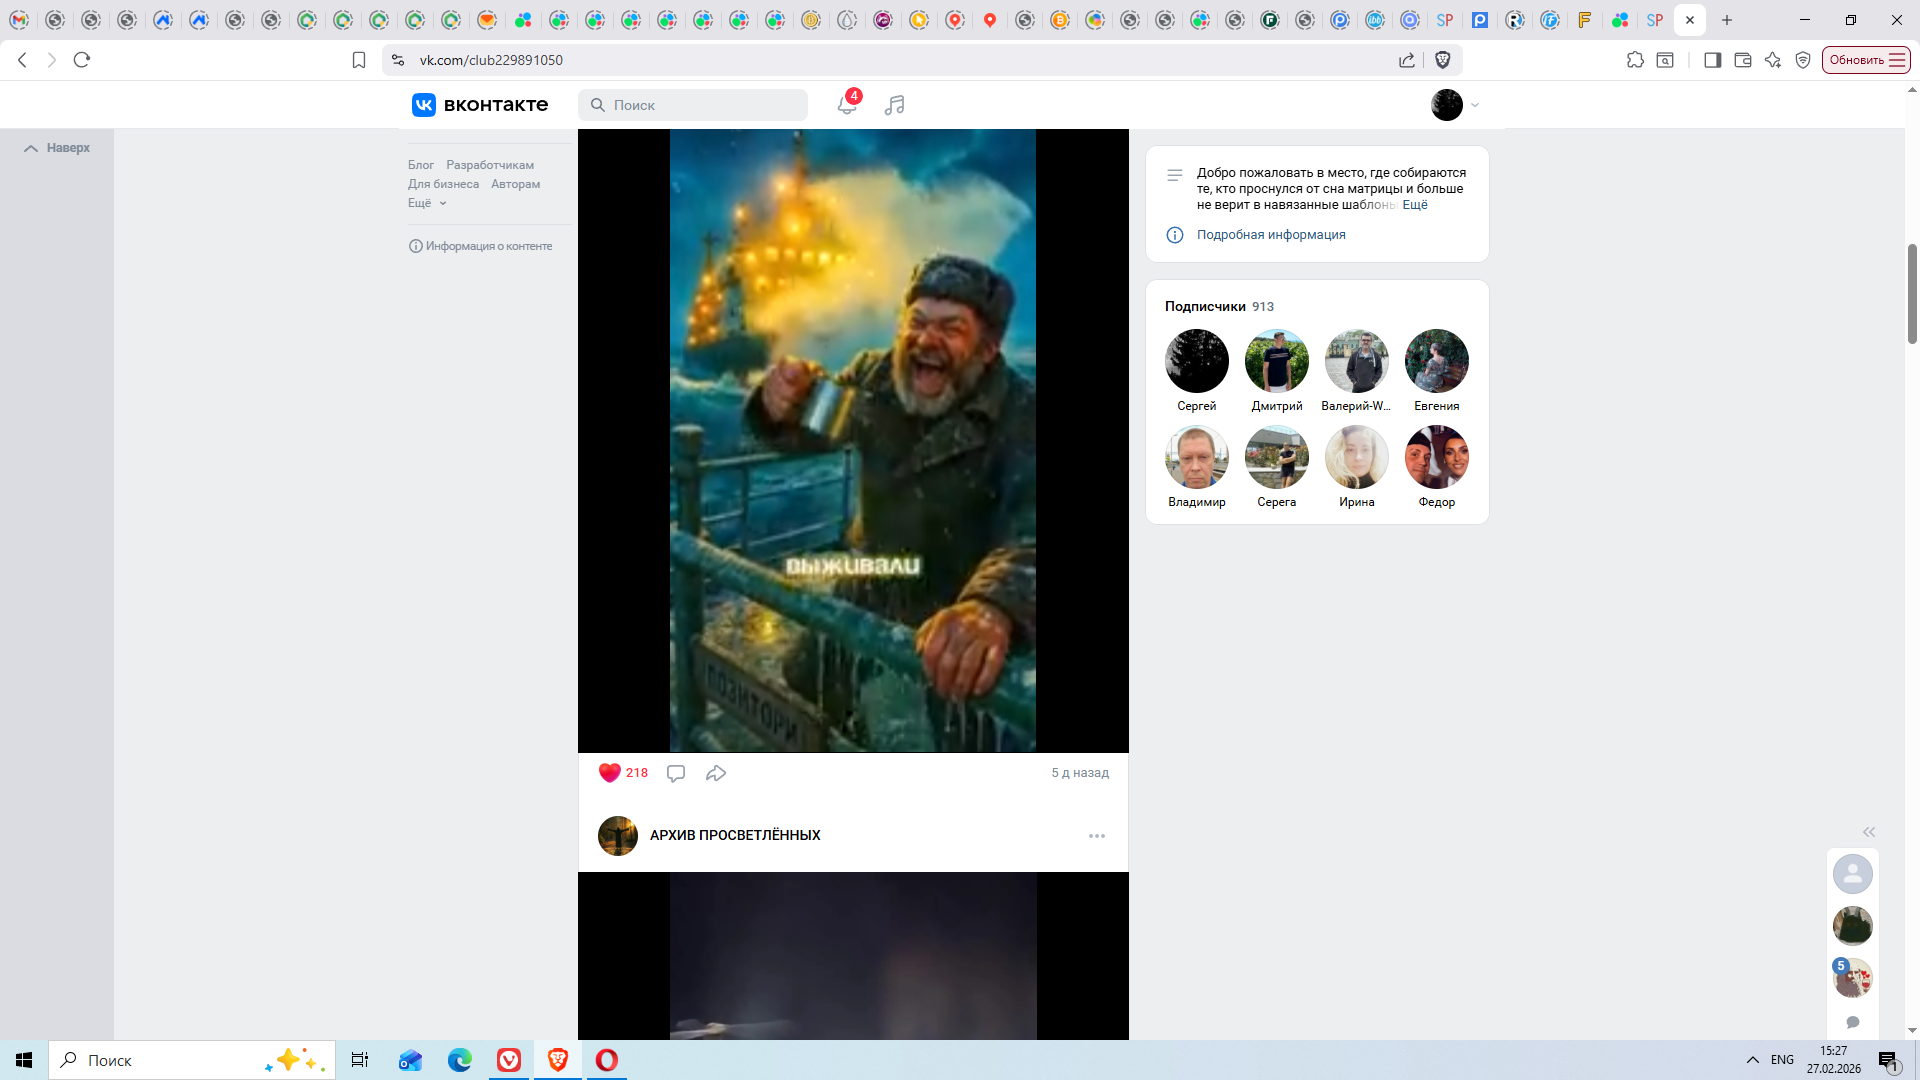Click the share arrow under the post
Viewport: 1920px width, 1080px height.
(716, 773)
